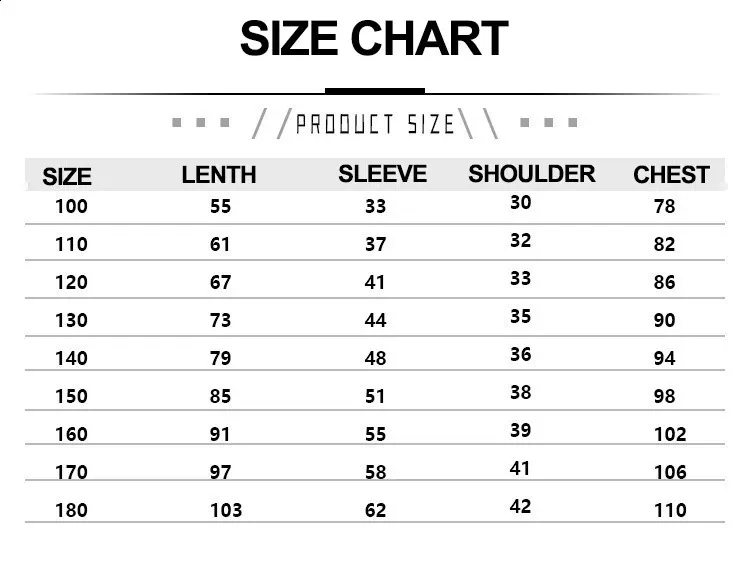Click length value 103
Screen dimensions: 750x584
[x=226, y=510]
